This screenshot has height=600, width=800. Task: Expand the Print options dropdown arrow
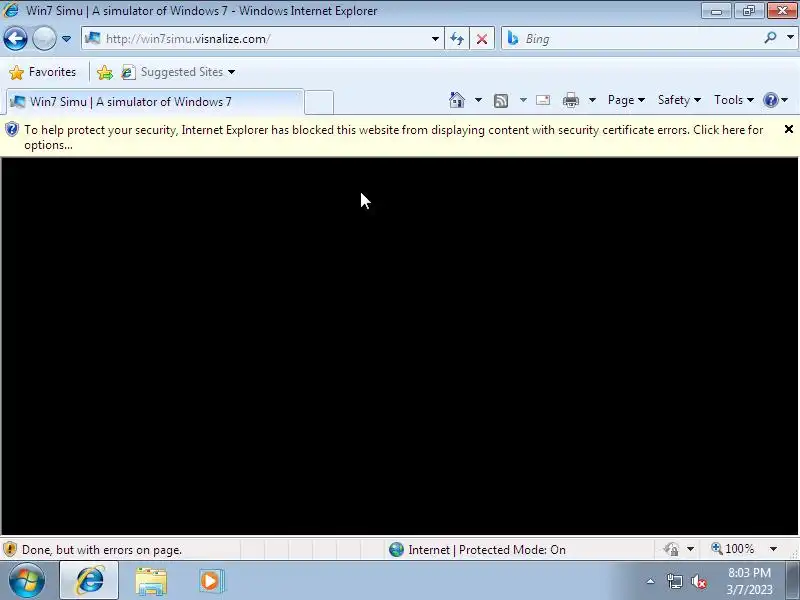pyautogui.click(x=592, y=100)
